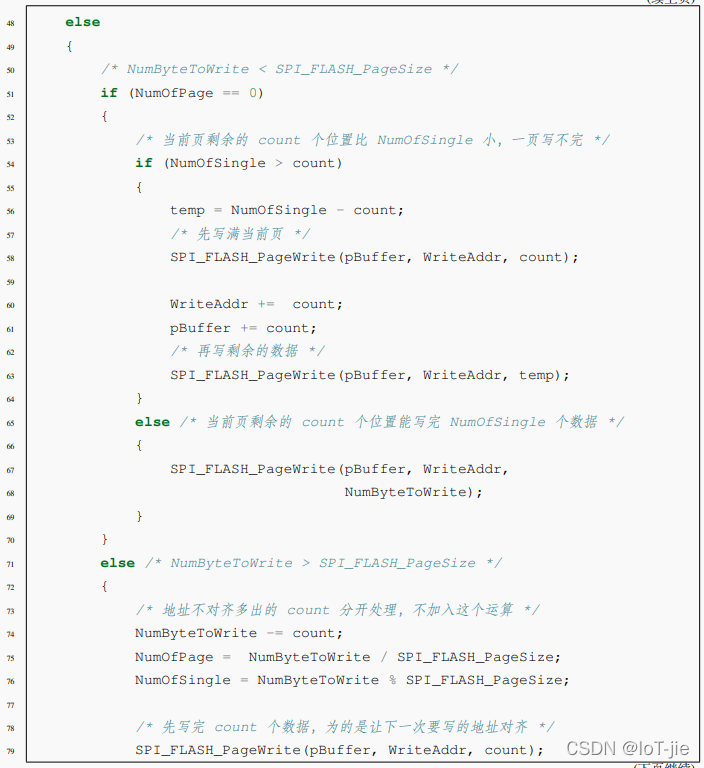Click the 'else' keyword on line 65
The image size is (704, 768).
152,422
